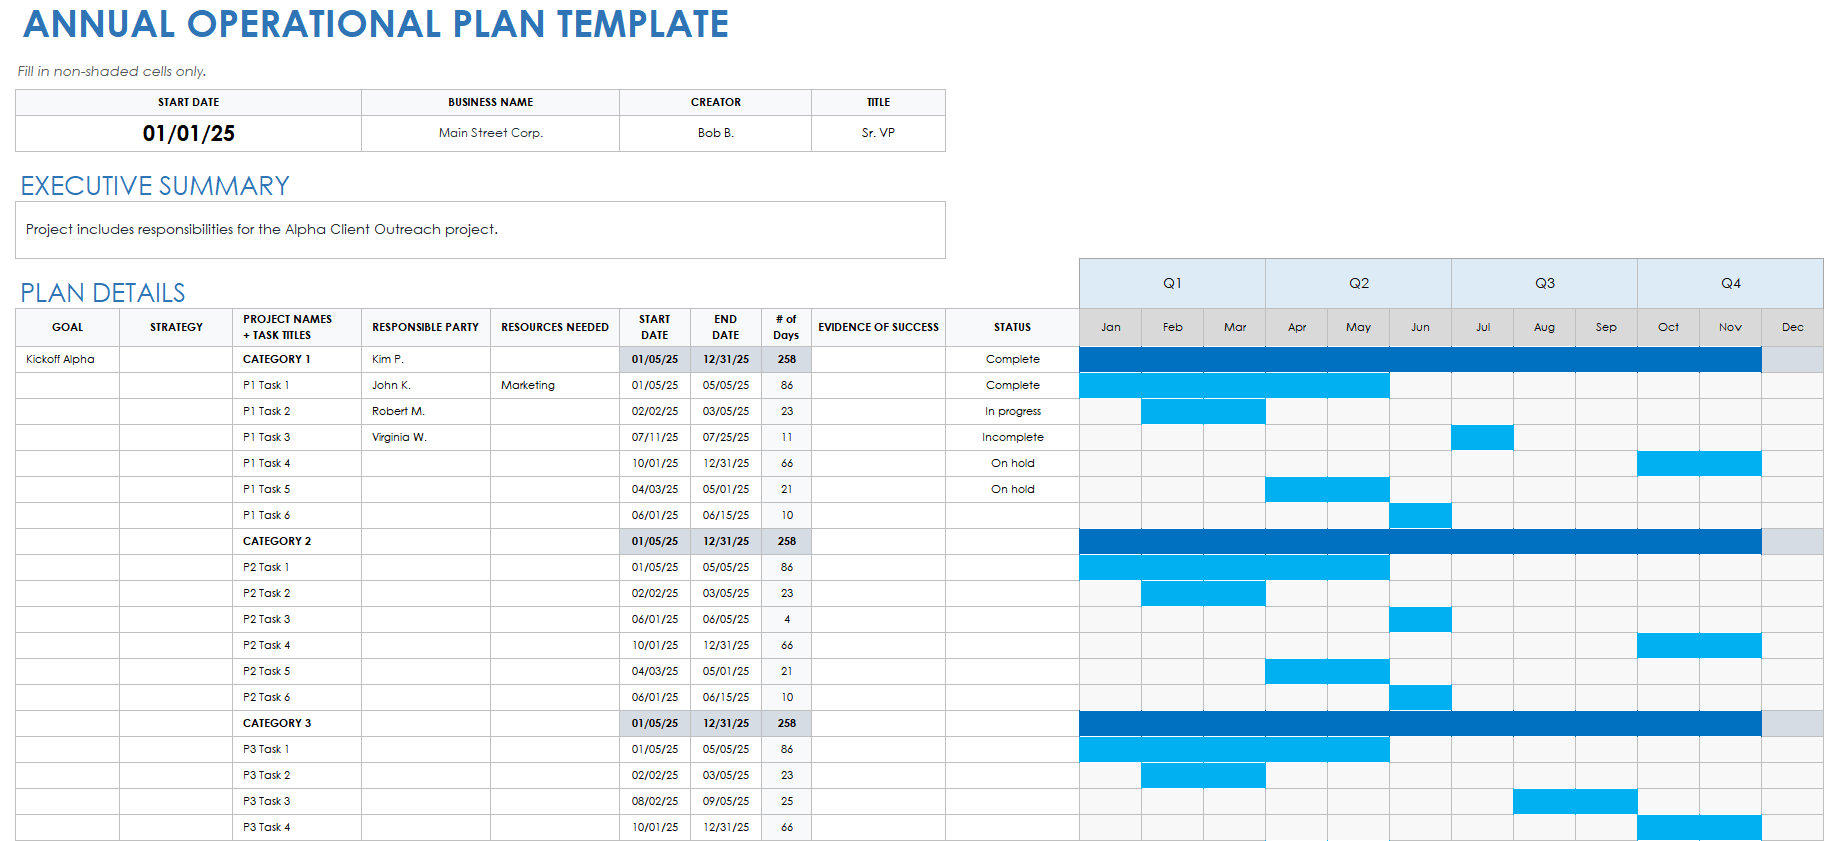This screenshot has height=841, width=1832.
Task: Select the CATEGORY 2 row label
Action: point(296,541)
